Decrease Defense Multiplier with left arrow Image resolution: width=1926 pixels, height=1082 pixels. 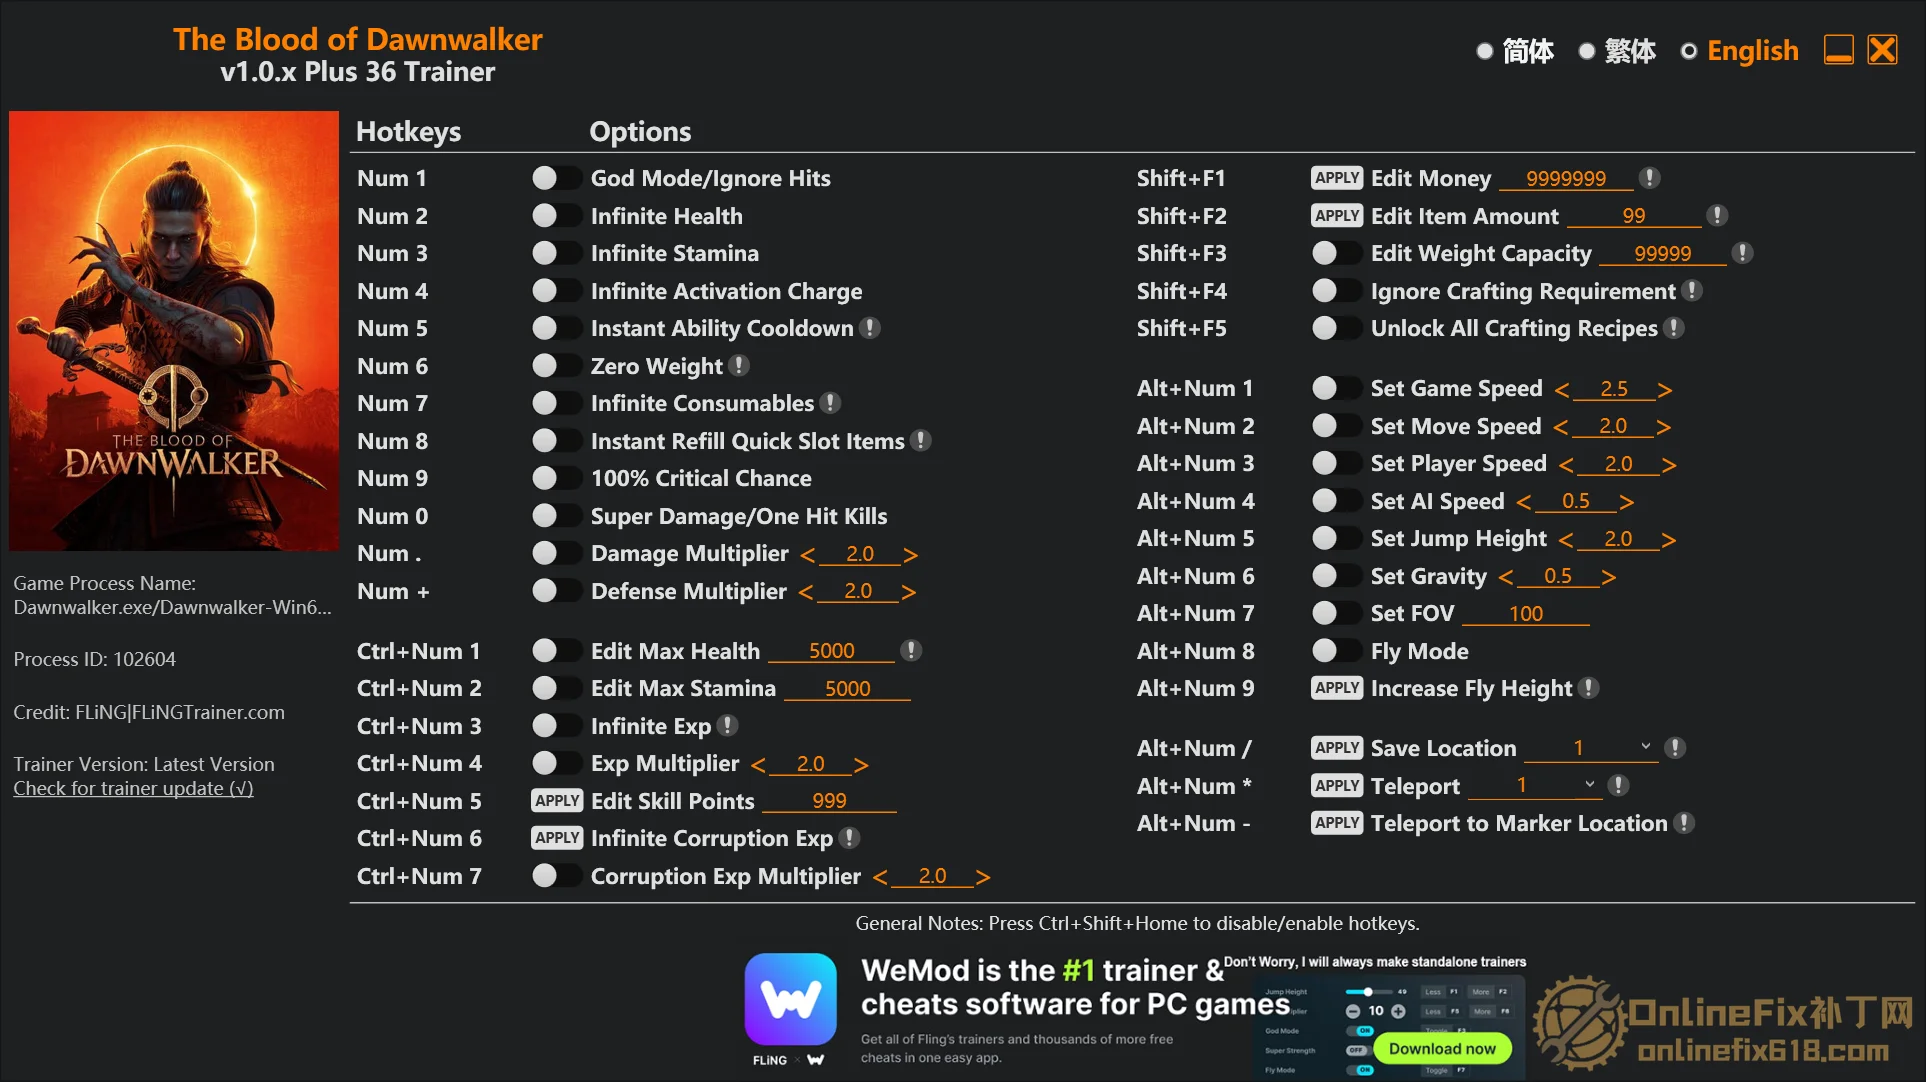[806, 592]
